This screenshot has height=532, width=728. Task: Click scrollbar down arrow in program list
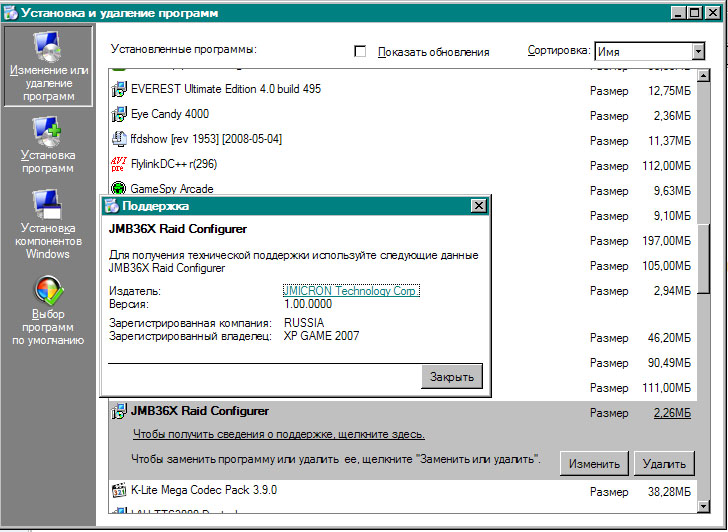703,506
